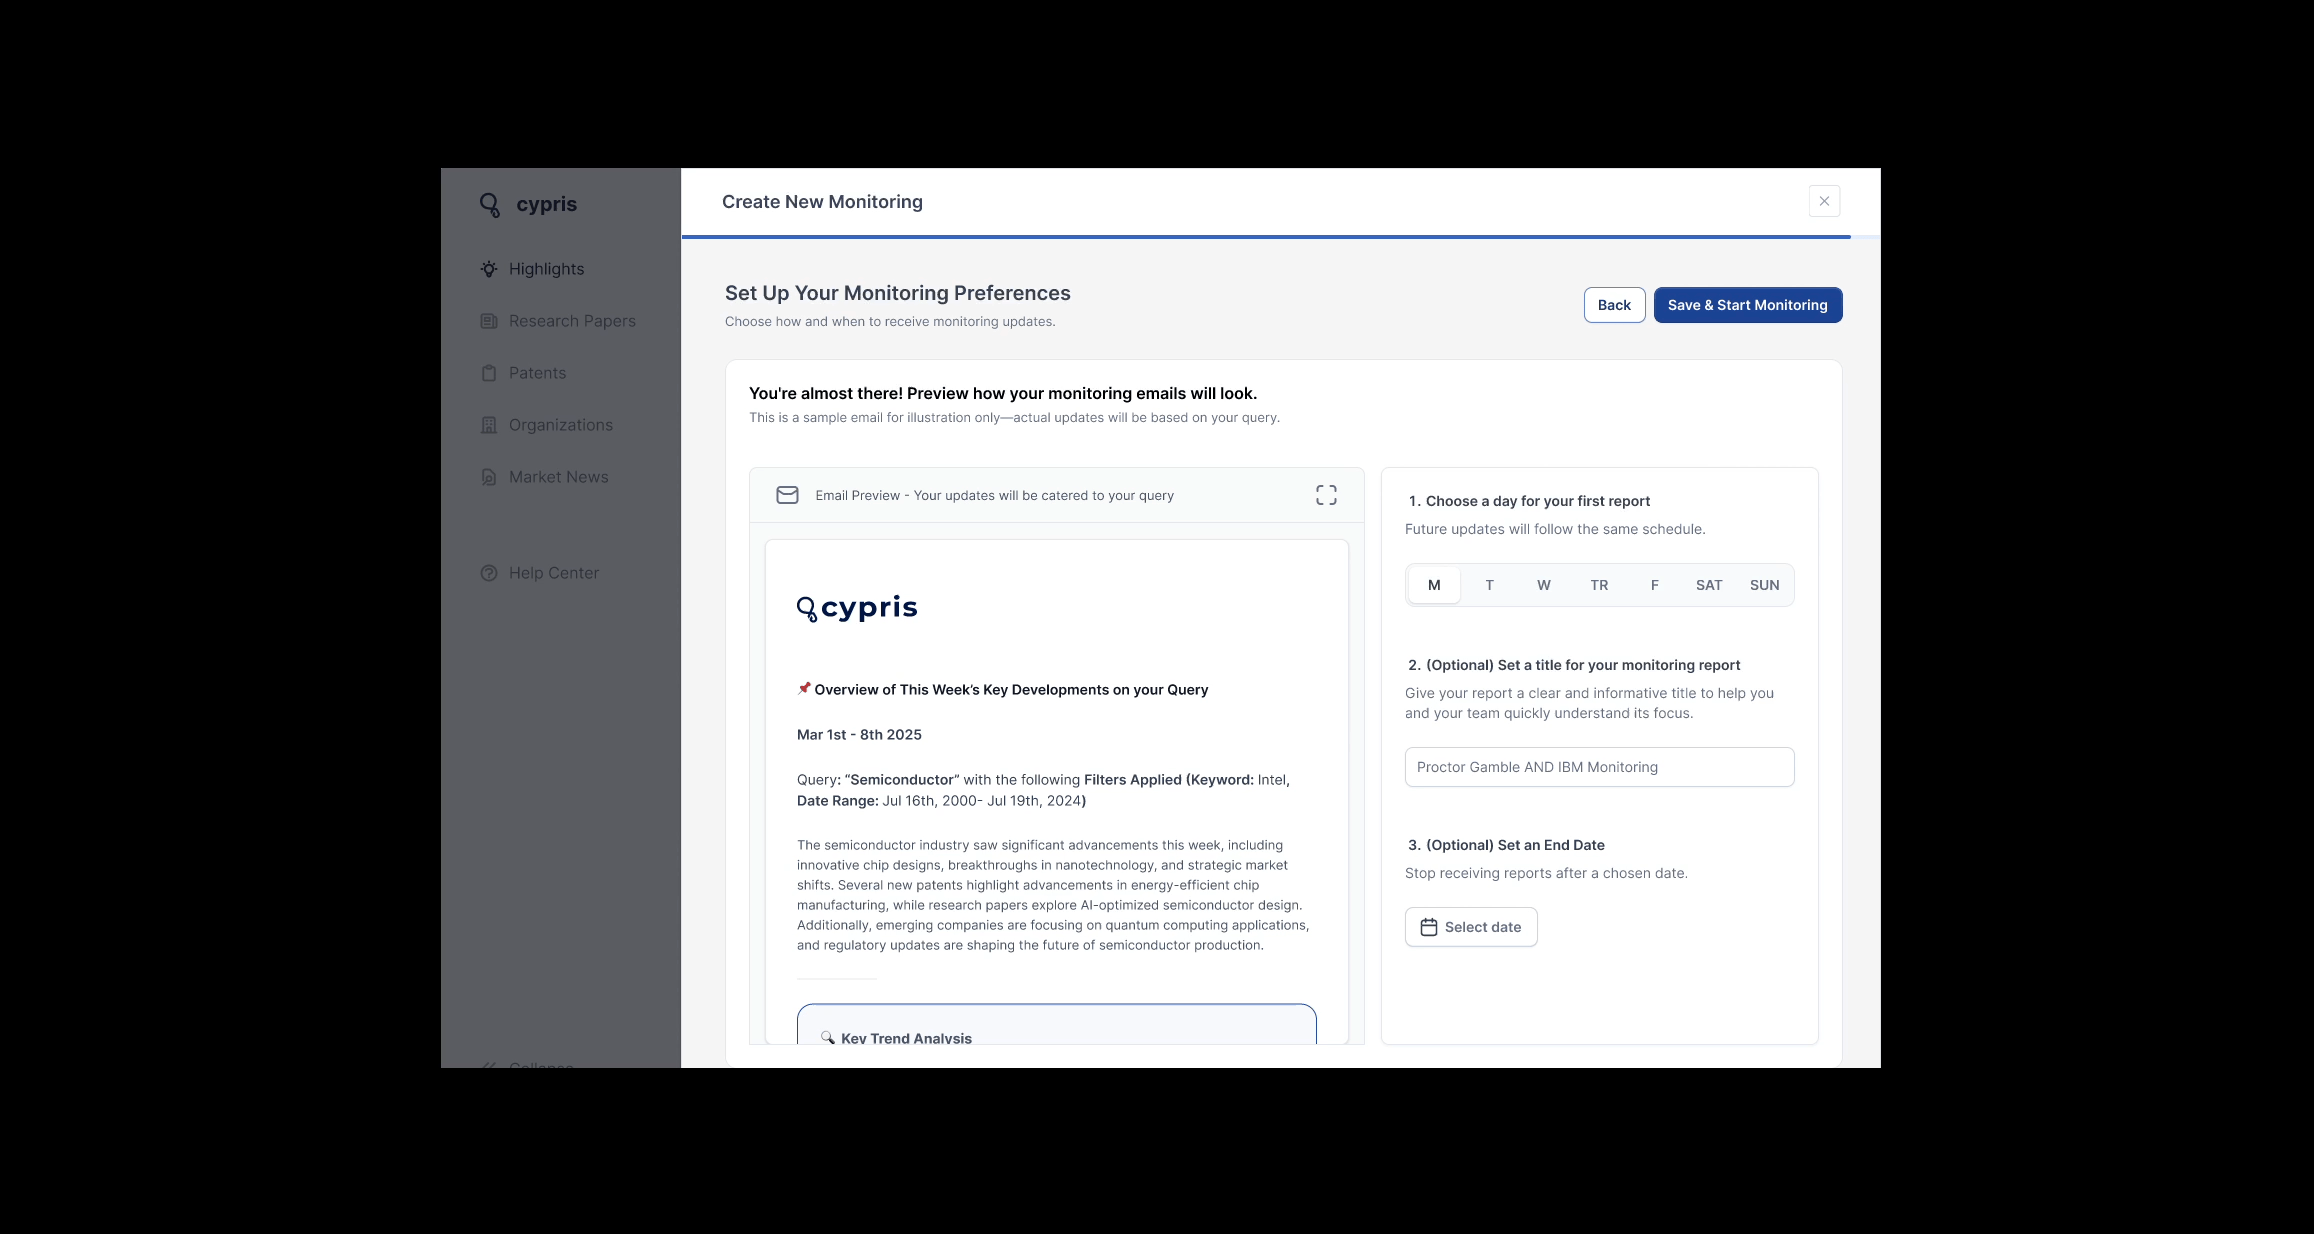Expand the email preview to fullscreen
The height and width of the screenshot is (1234, 2314).
(x=1326, y=495)
